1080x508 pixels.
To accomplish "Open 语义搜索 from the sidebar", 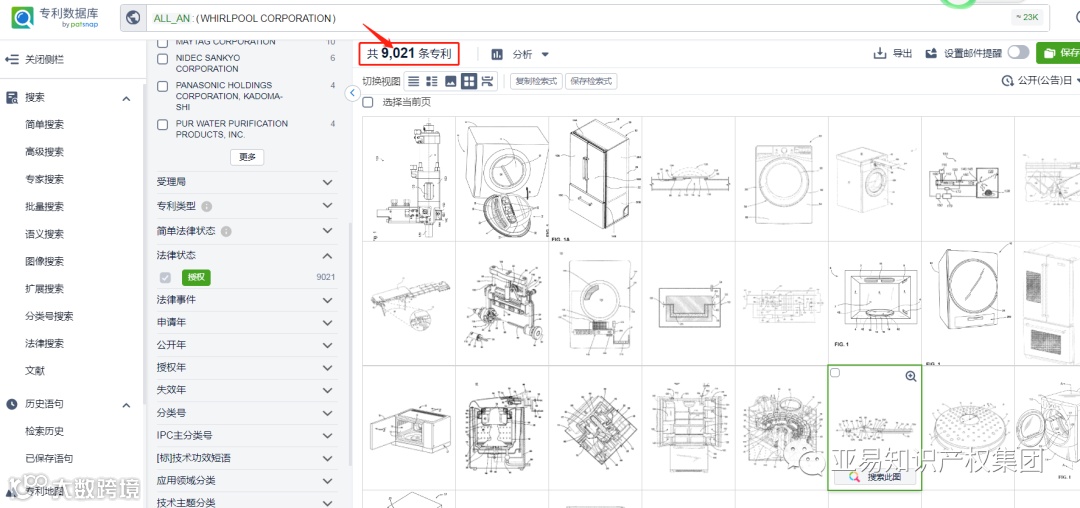I will (45, 234).
